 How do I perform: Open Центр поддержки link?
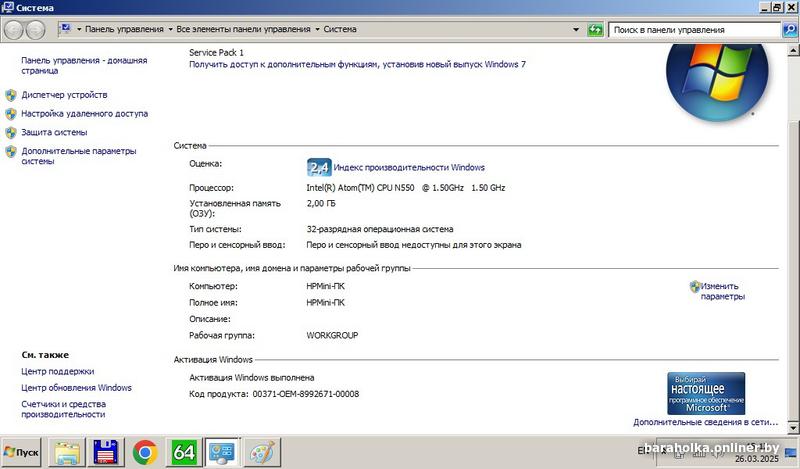pyautogui.click(x=58, y=372)
